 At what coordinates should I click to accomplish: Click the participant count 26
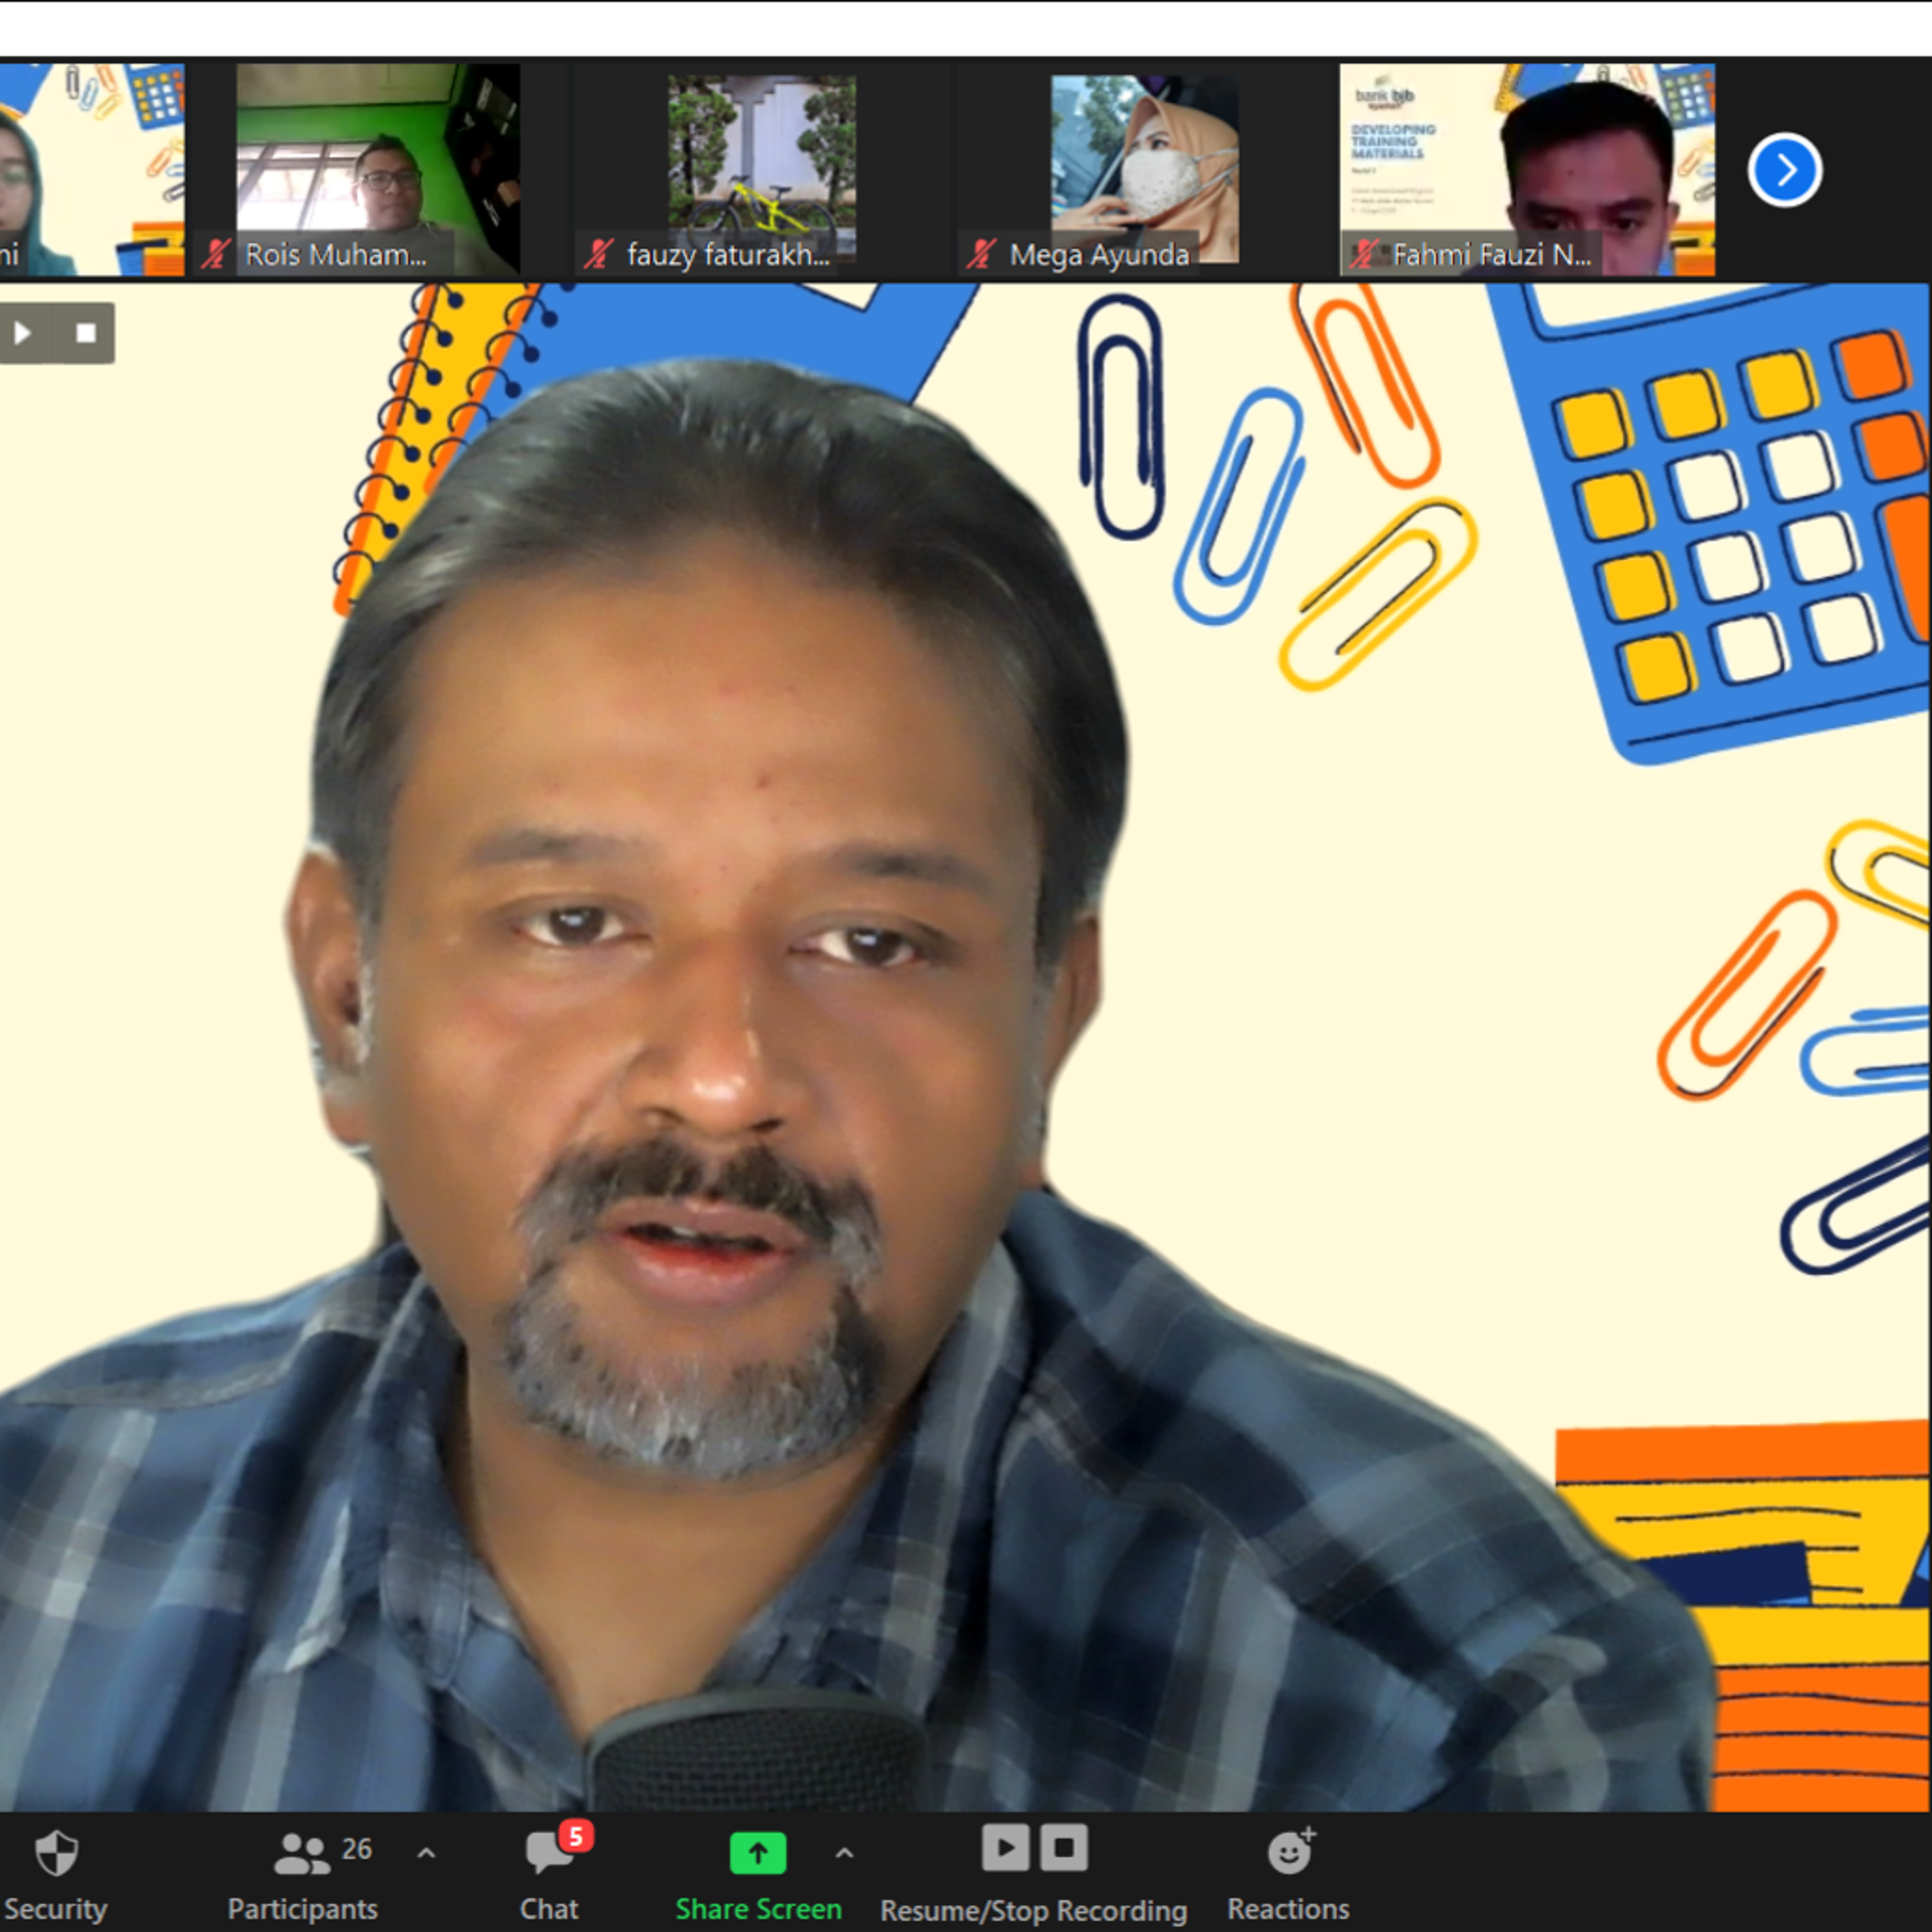357,1849
